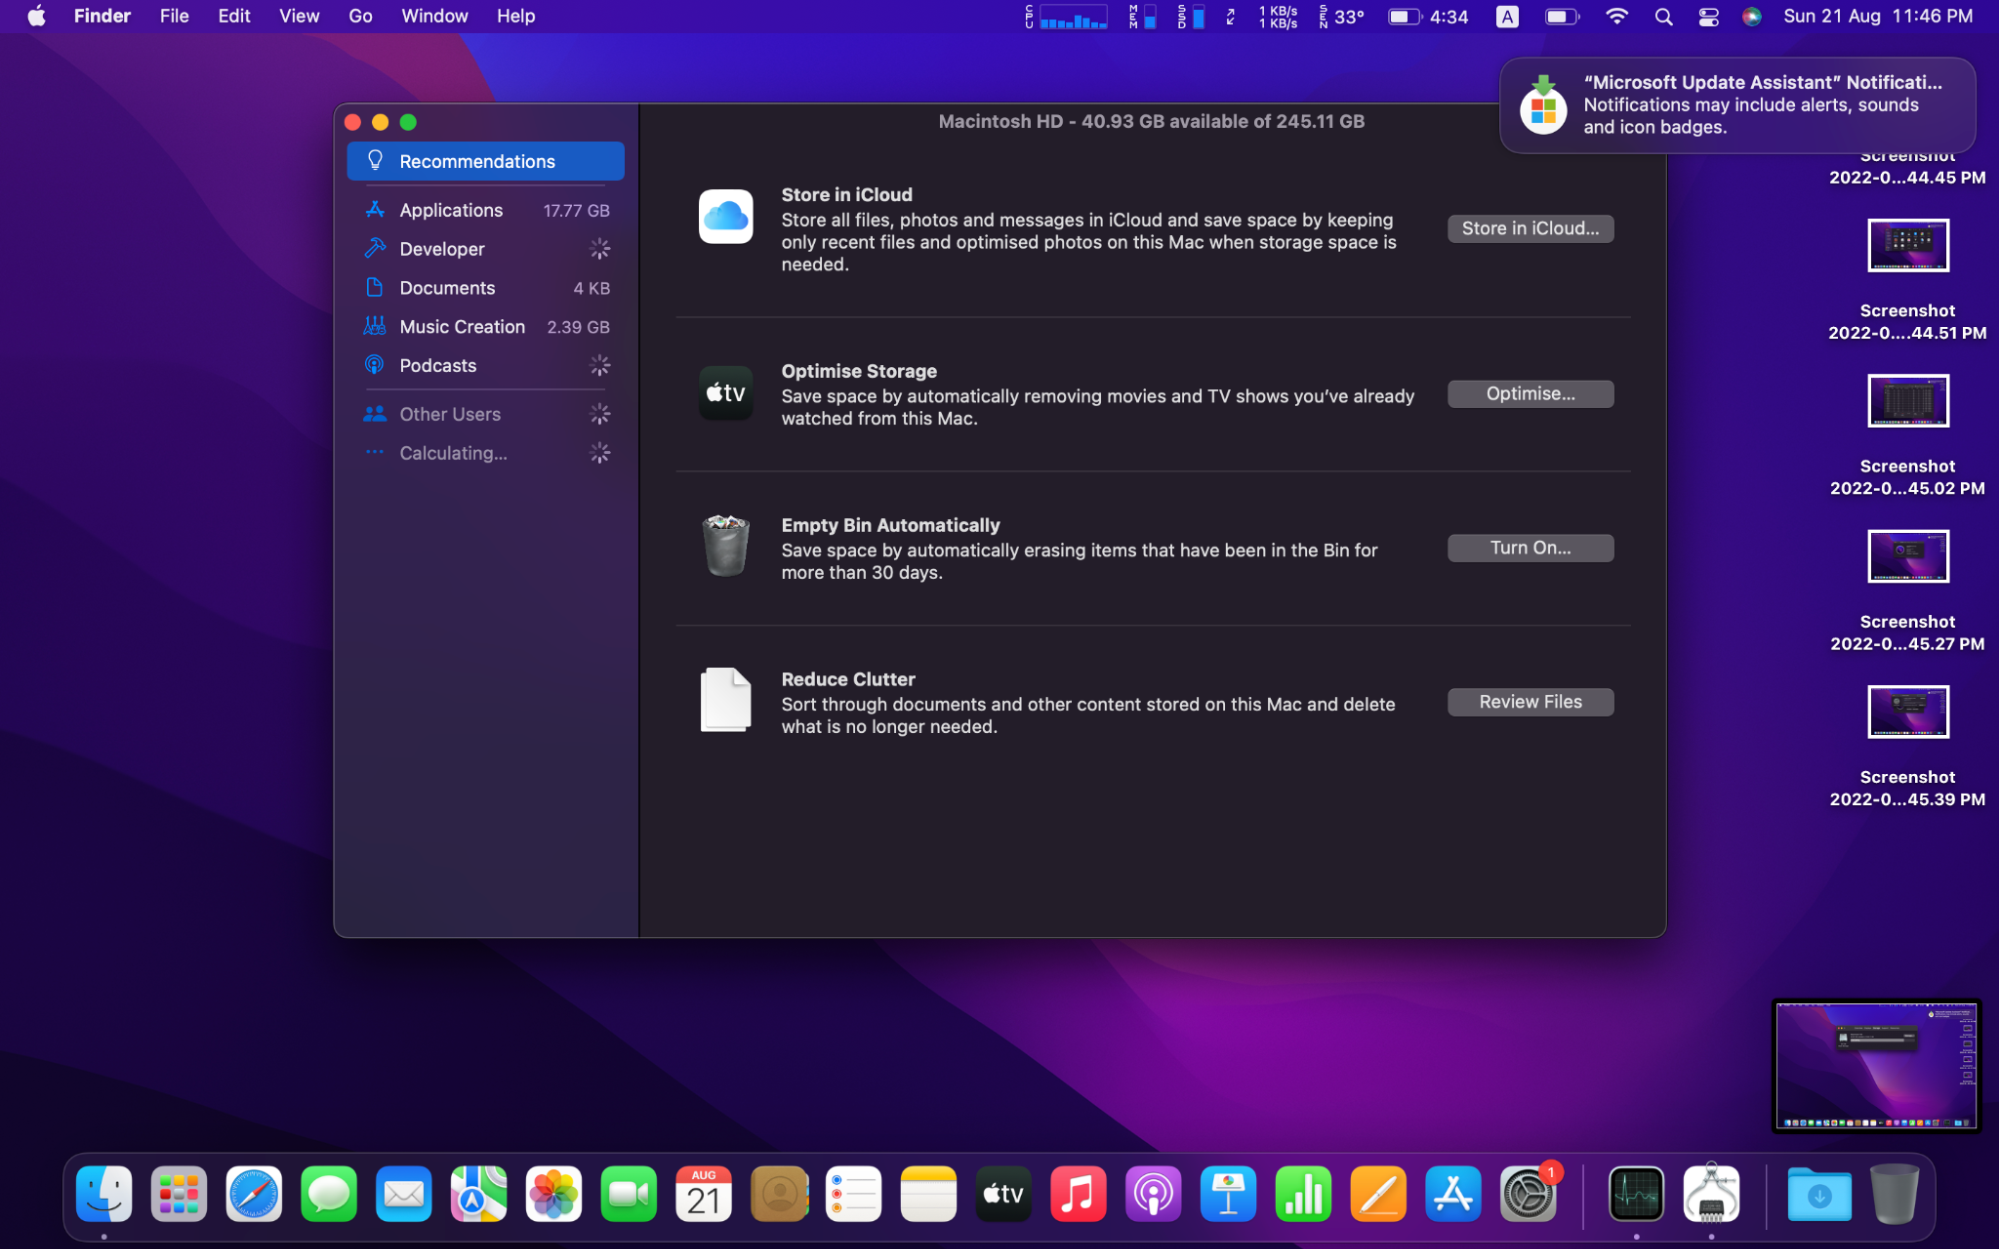Open Keynote from the Dock
The image size is (1999, 1250).
pos(1228,1193)
